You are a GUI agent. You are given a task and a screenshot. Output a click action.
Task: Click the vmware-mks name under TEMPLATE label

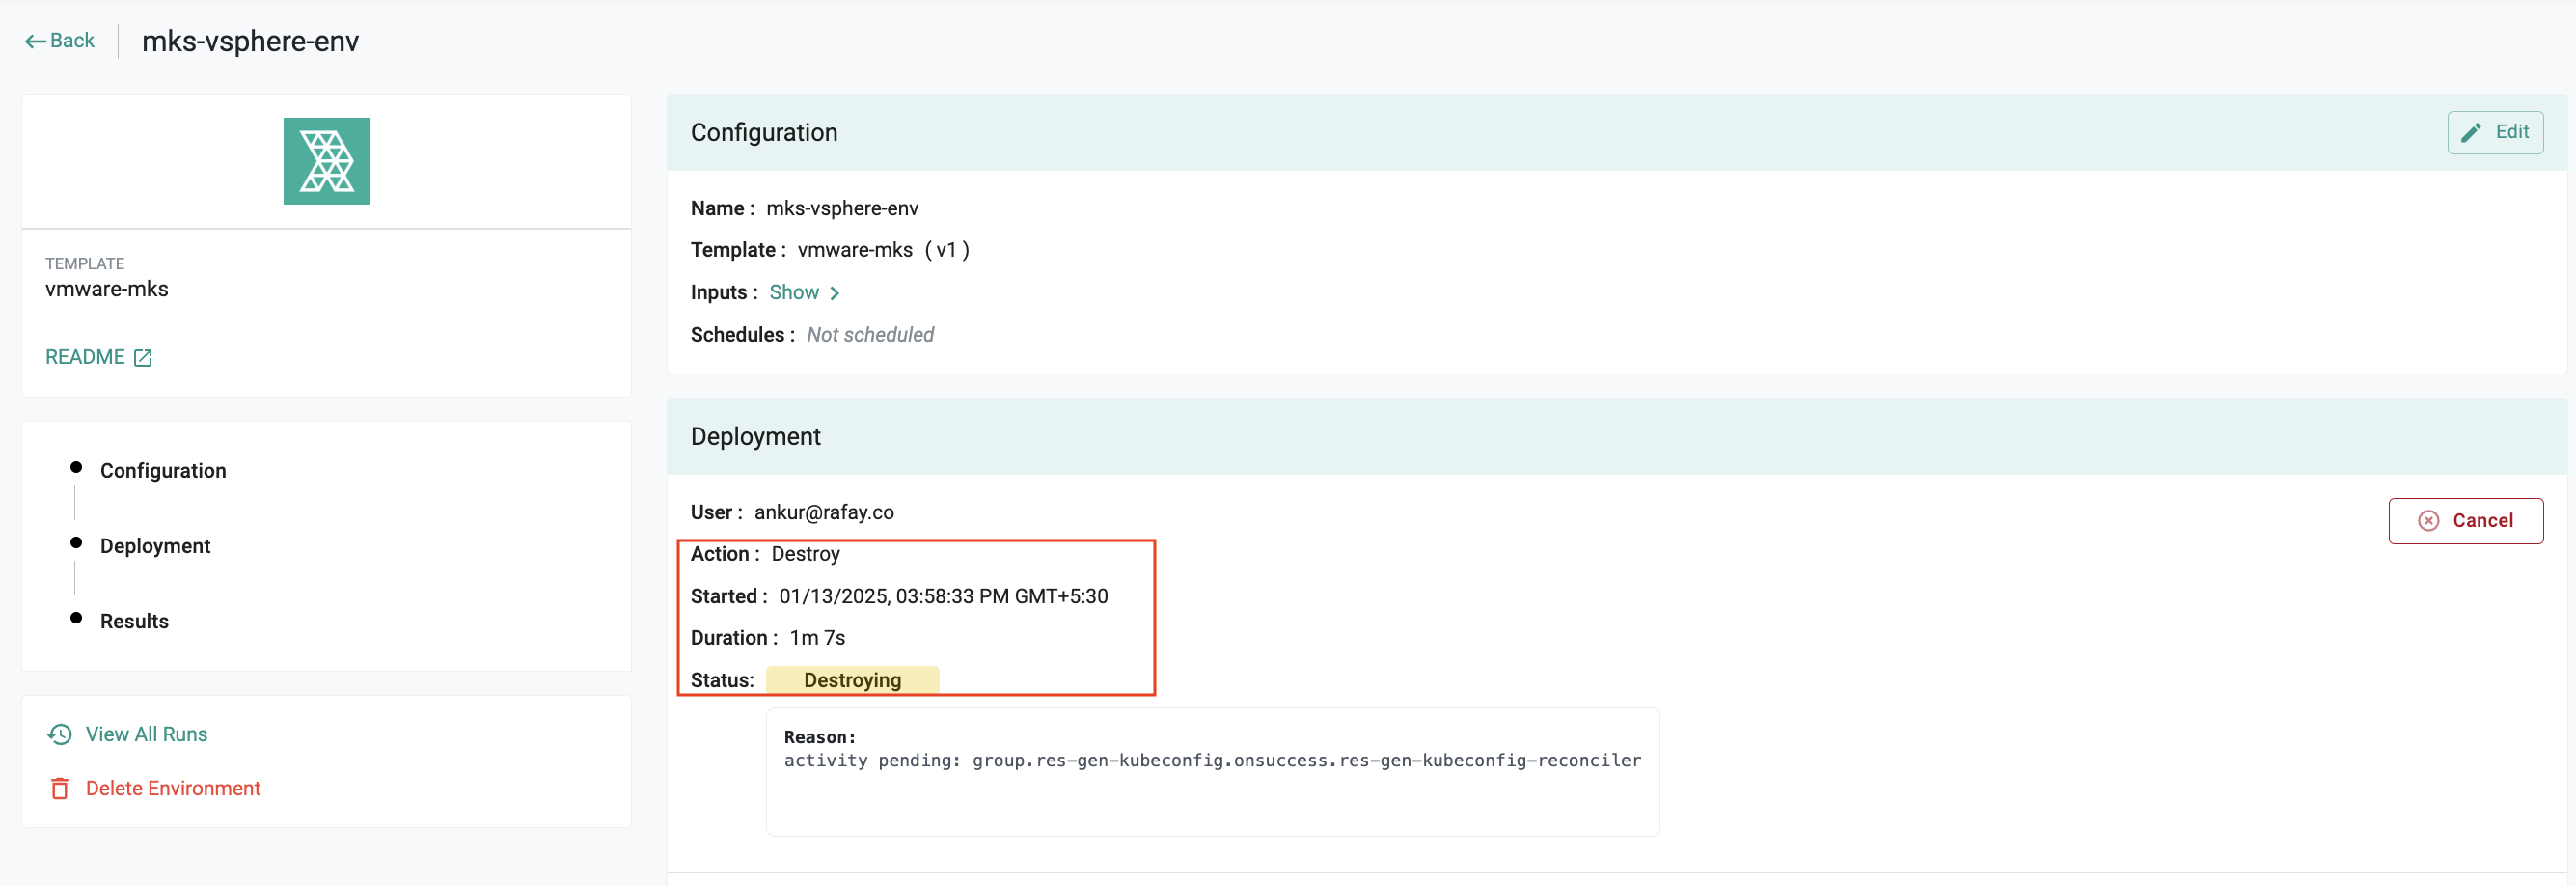click(x=107, y=289)
